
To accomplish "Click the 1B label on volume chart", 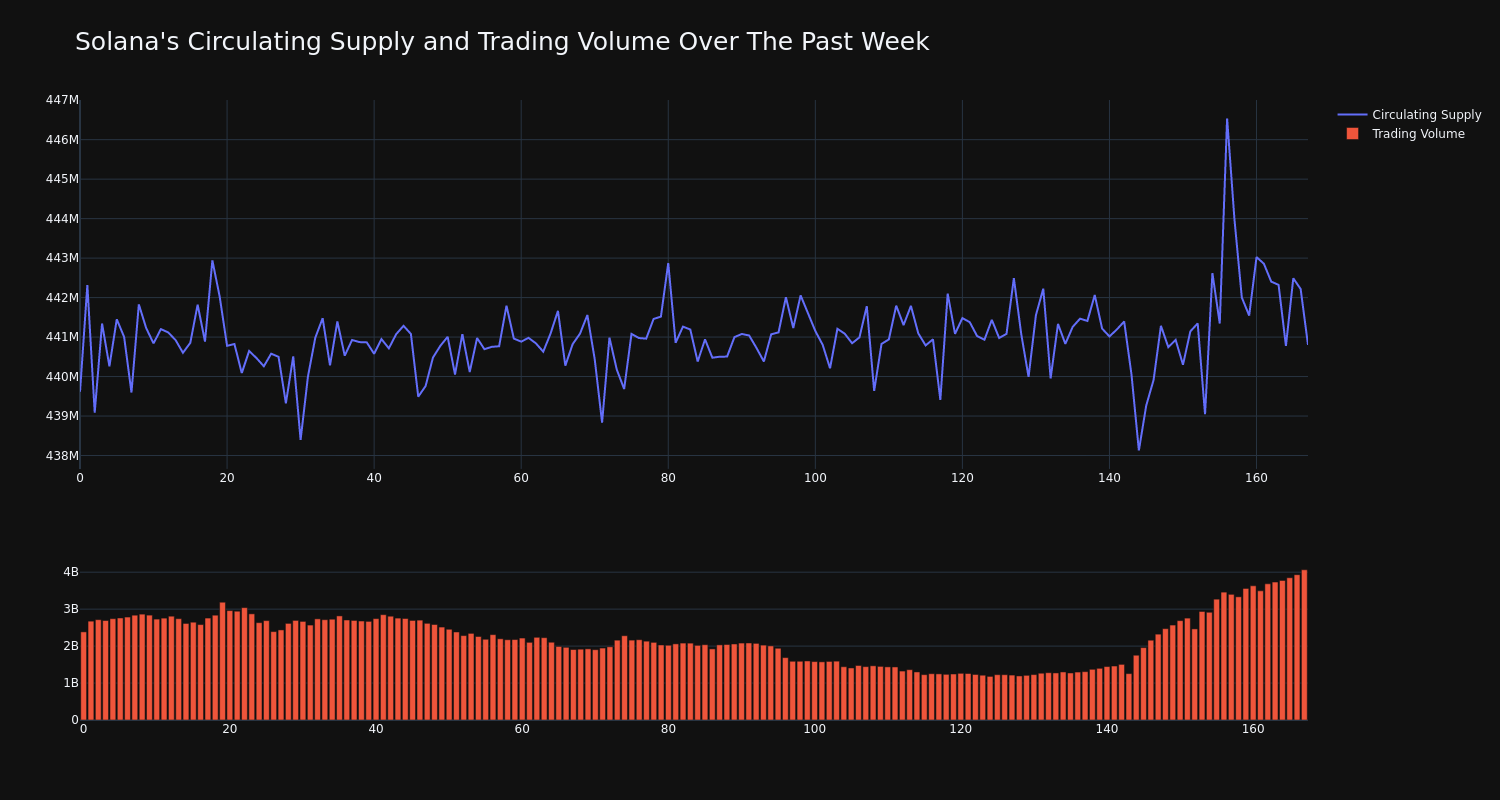I will point(70,683).
